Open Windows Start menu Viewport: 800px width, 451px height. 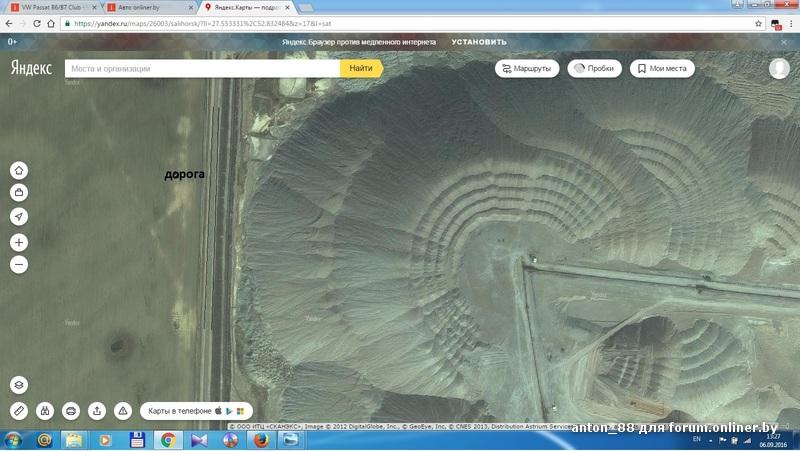pos(13,440)
